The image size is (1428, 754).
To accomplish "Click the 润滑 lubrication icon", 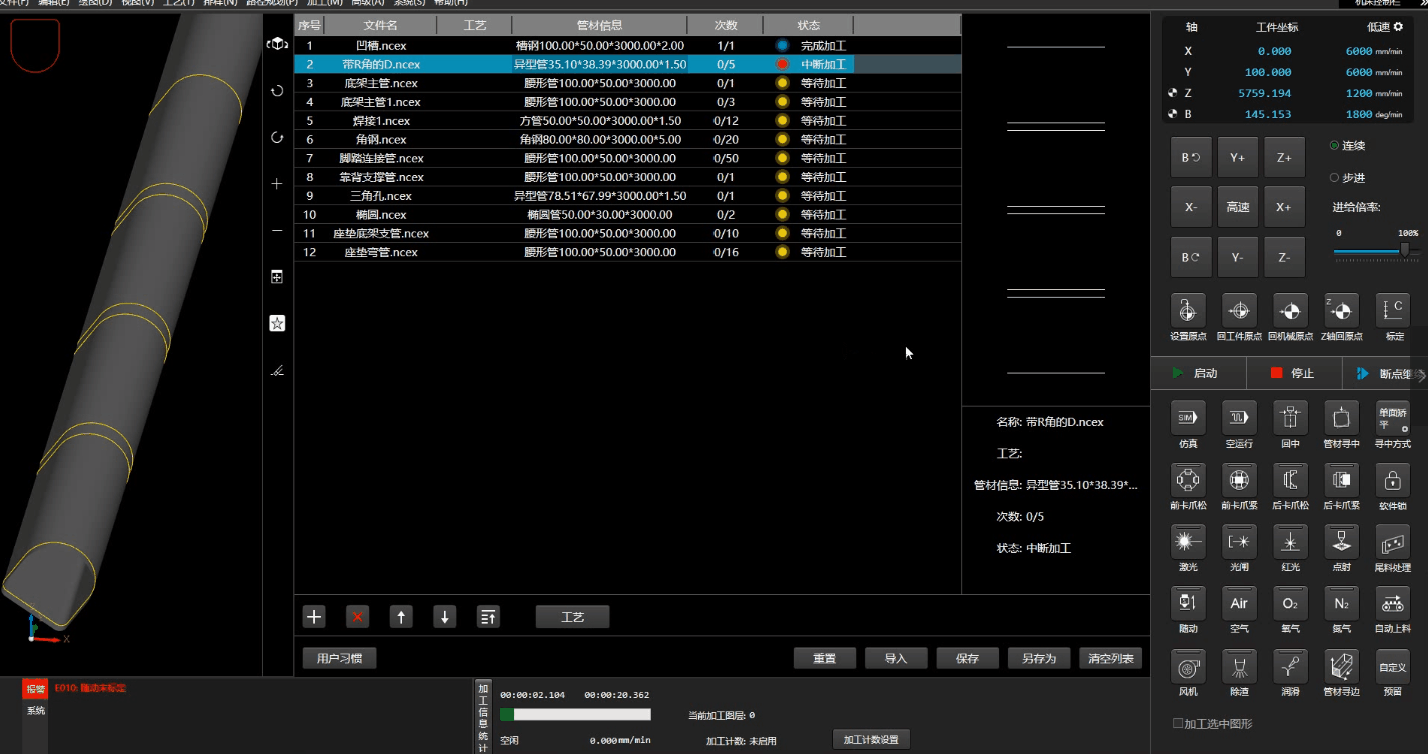I will click(x=1290, y=665).
